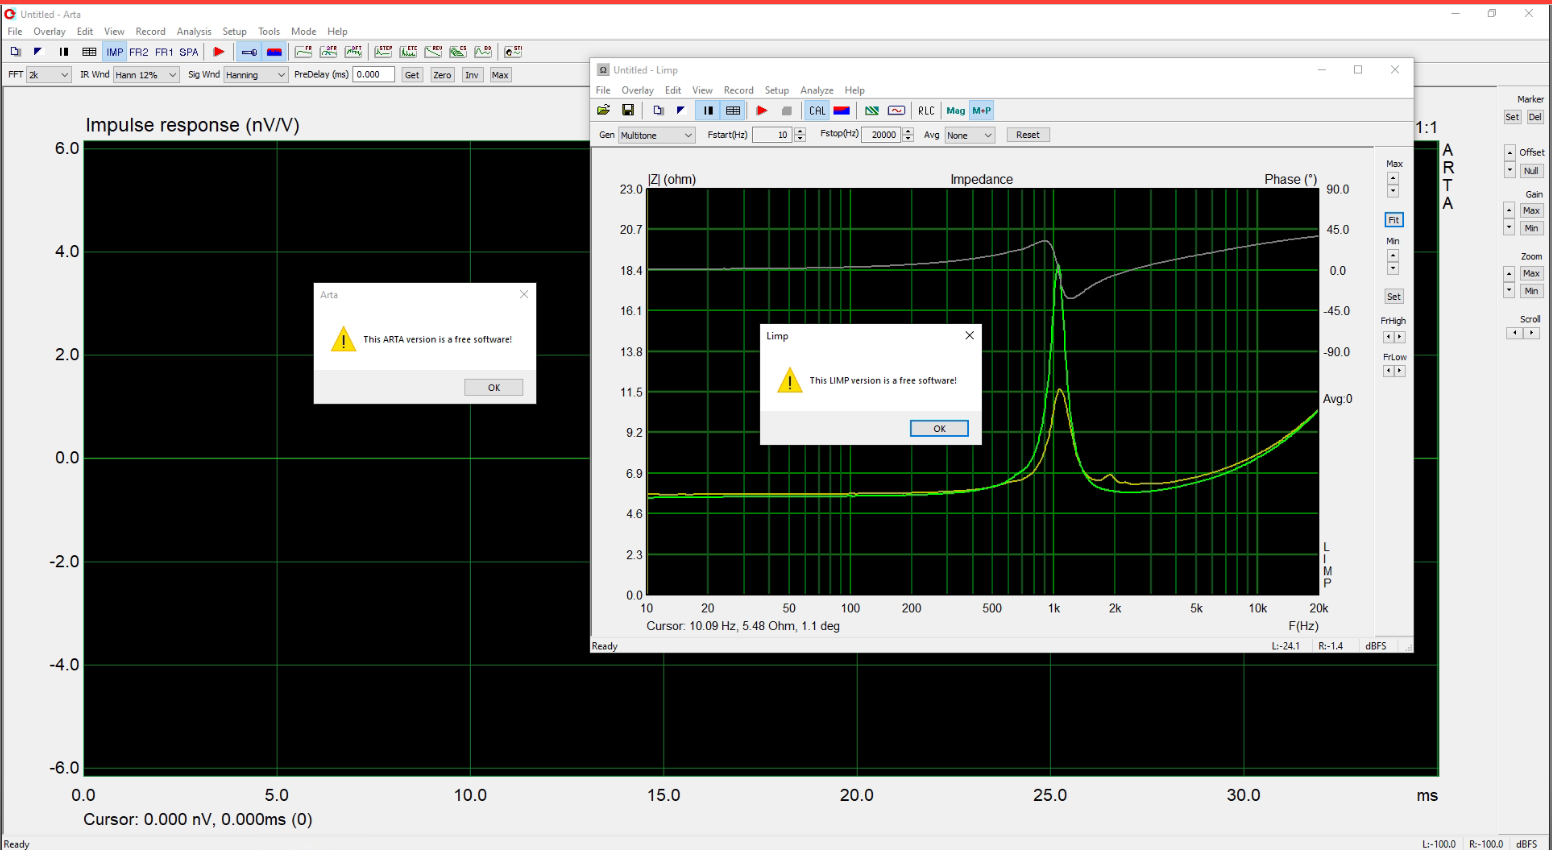Open the FFT size dropdown in ARTA

pyautogui.click(x=49, y=75)
